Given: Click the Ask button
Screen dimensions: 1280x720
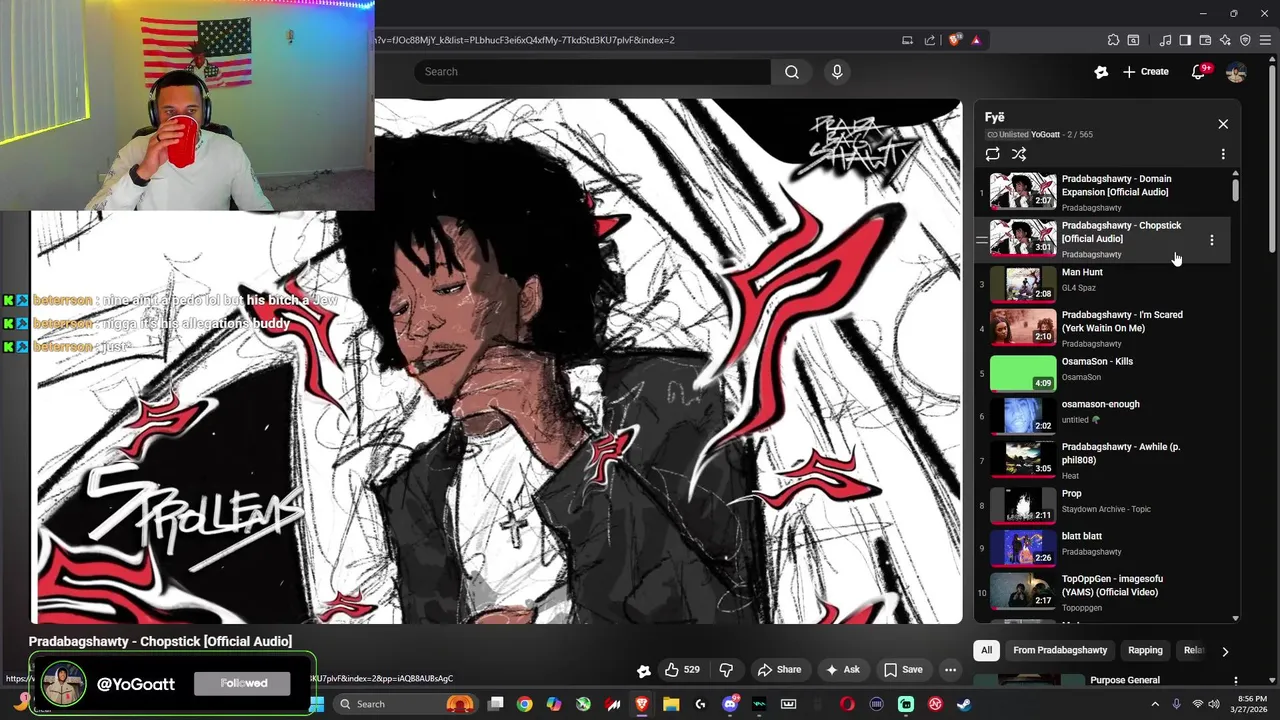Looking at the screenshot, I should 843,670.
